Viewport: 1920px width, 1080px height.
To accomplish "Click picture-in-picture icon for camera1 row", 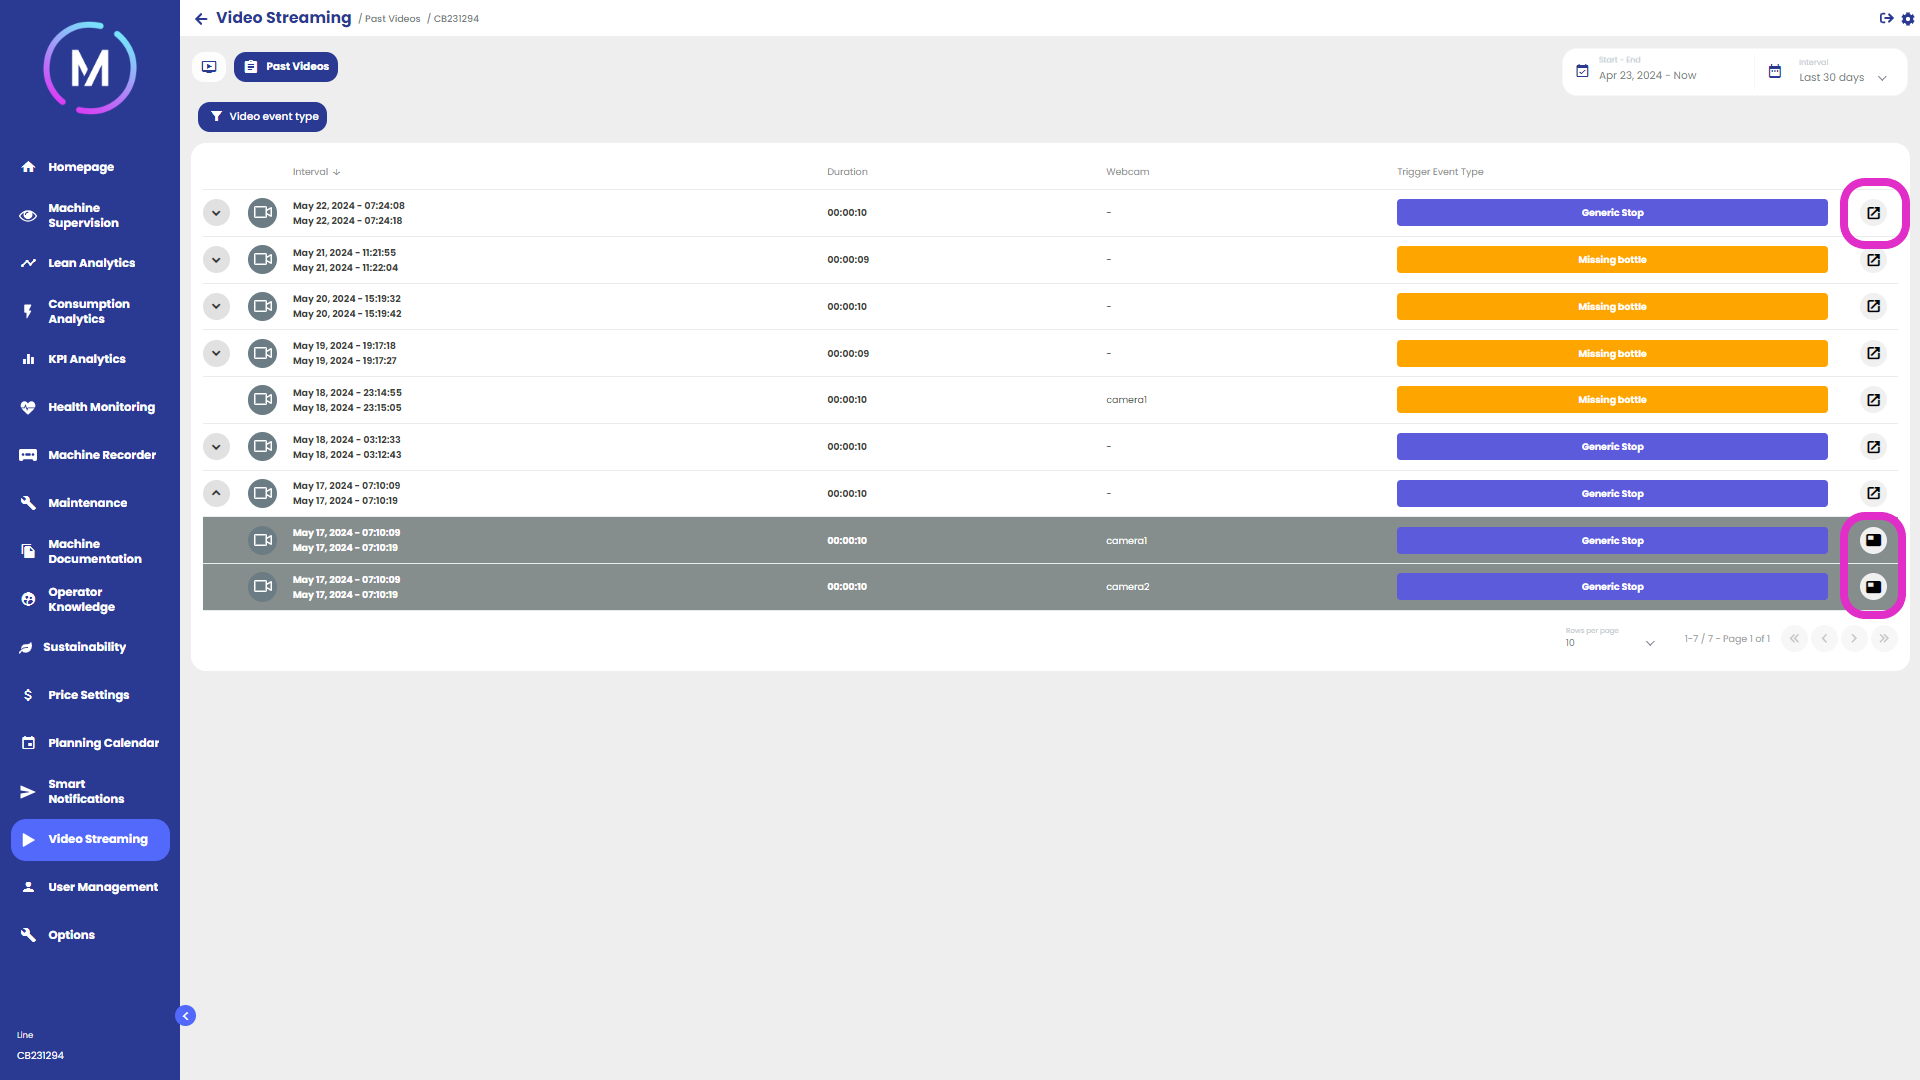I will 1873,540.
